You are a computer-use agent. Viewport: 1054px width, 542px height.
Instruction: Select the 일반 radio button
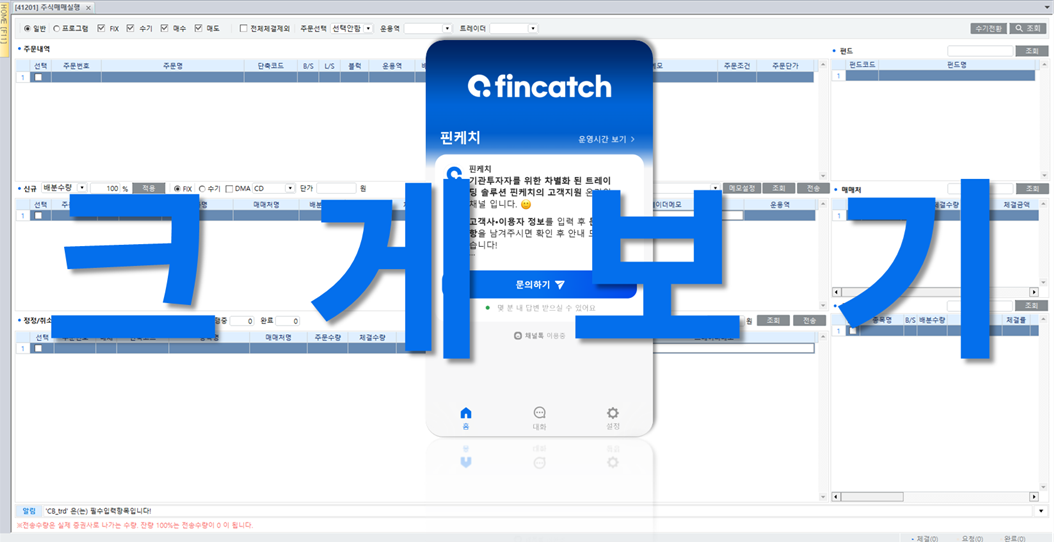tap(28, 28)
